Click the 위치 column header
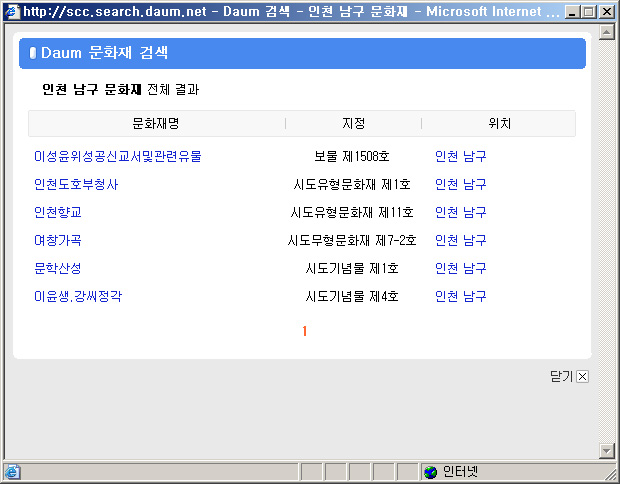The width and height of the screenshot is (620, 484). pyautogui.click(x=500, y=123)
